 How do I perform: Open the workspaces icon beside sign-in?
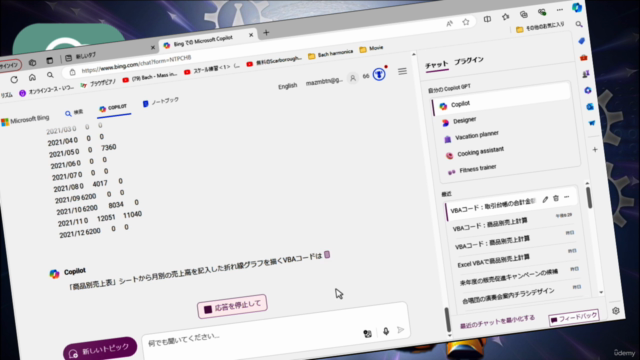click(32, 62)
